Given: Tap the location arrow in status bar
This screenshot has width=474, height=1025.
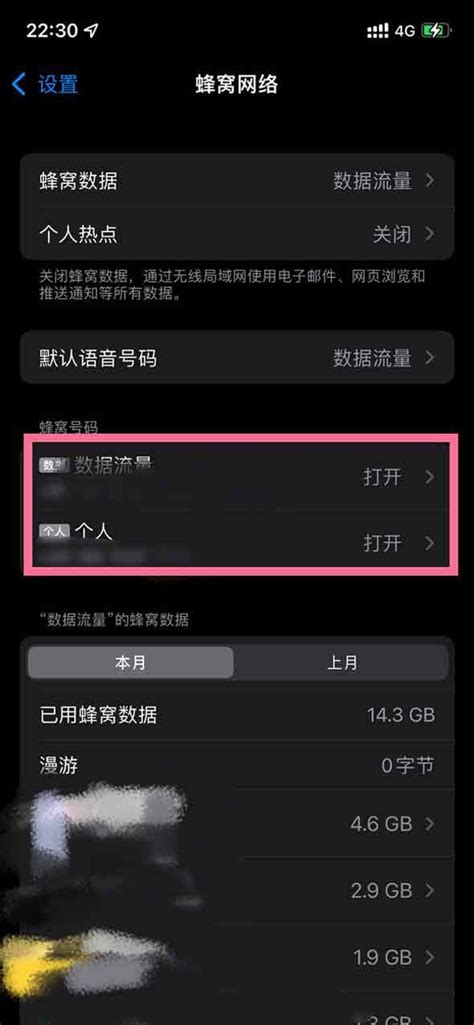Looking at the screenshot, I should (x=90, y=31).
